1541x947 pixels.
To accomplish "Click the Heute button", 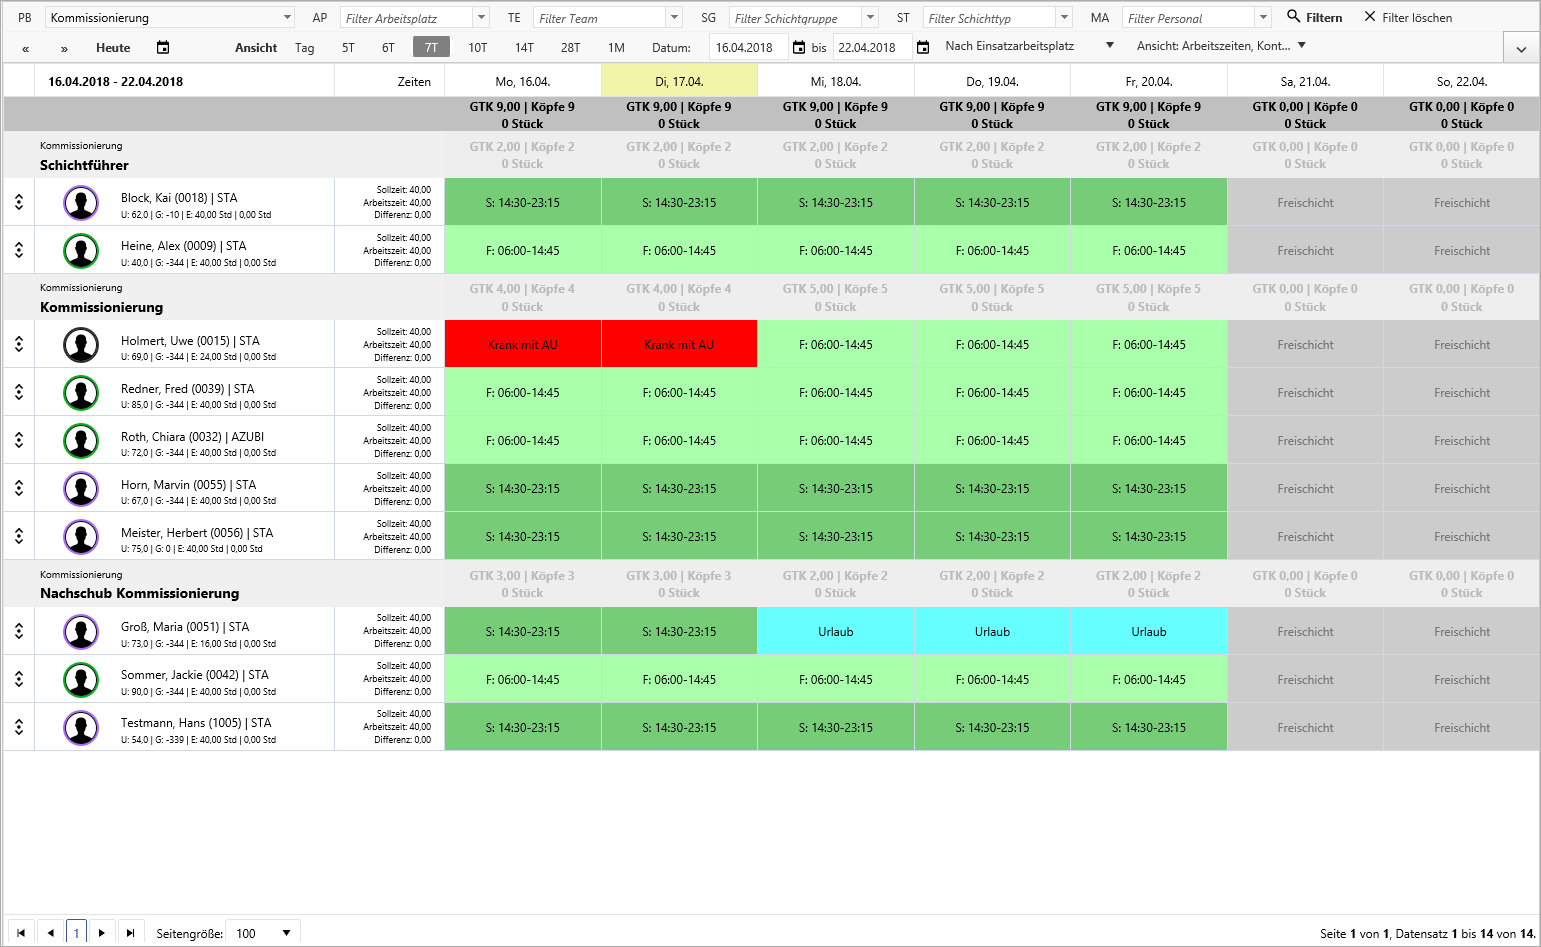I will (113, 47).
